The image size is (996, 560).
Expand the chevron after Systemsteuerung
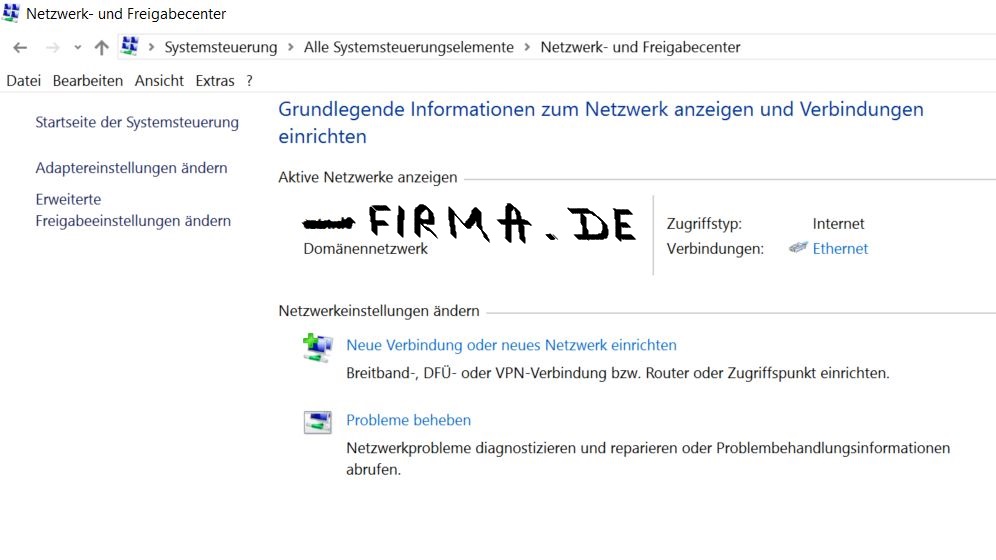click(x=291, y=47)
